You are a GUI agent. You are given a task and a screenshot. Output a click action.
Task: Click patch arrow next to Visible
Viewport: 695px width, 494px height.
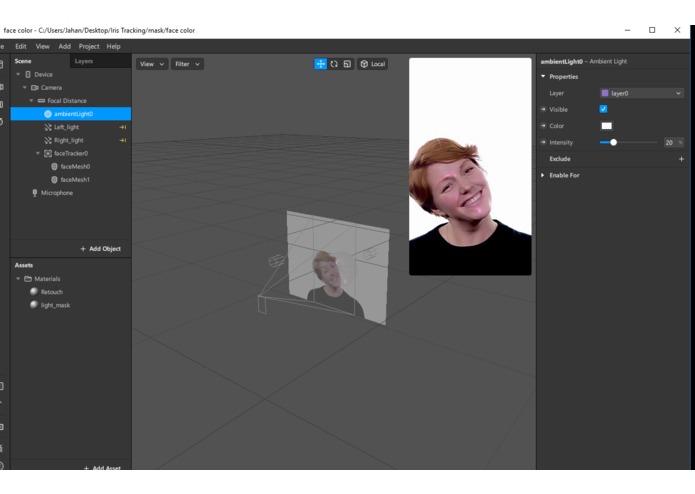click(543, 109)
